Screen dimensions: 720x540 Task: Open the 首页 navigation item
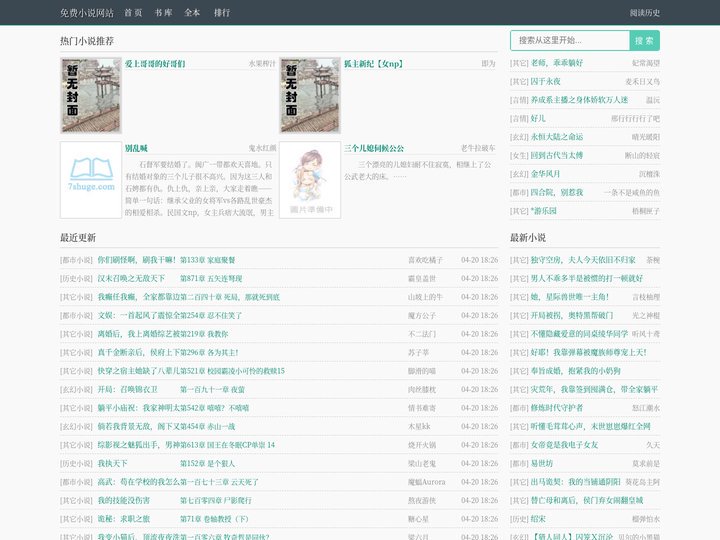(x=133, y=13)
